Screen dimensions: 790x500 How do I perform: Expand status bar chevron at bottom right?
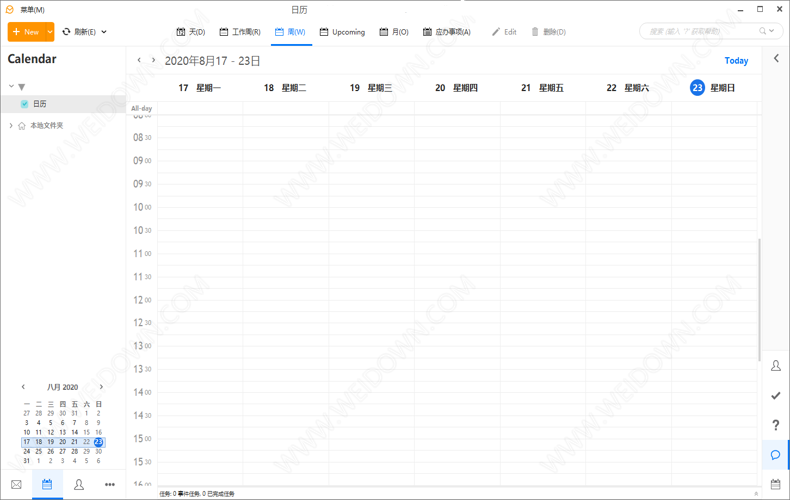[756, 493]
